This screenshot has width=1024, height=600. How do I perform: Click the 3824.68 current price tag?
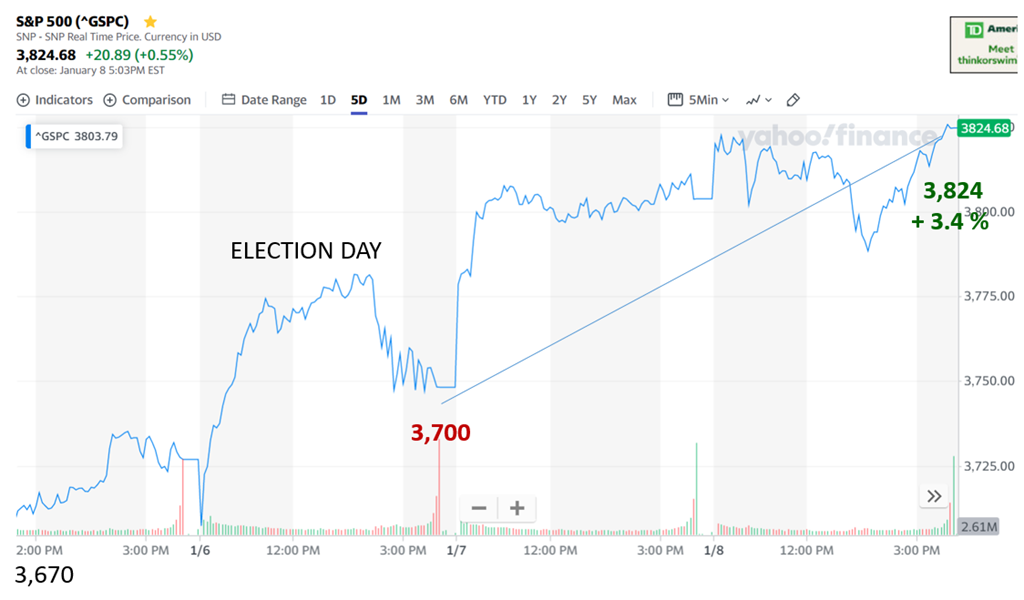coord(983,128)
